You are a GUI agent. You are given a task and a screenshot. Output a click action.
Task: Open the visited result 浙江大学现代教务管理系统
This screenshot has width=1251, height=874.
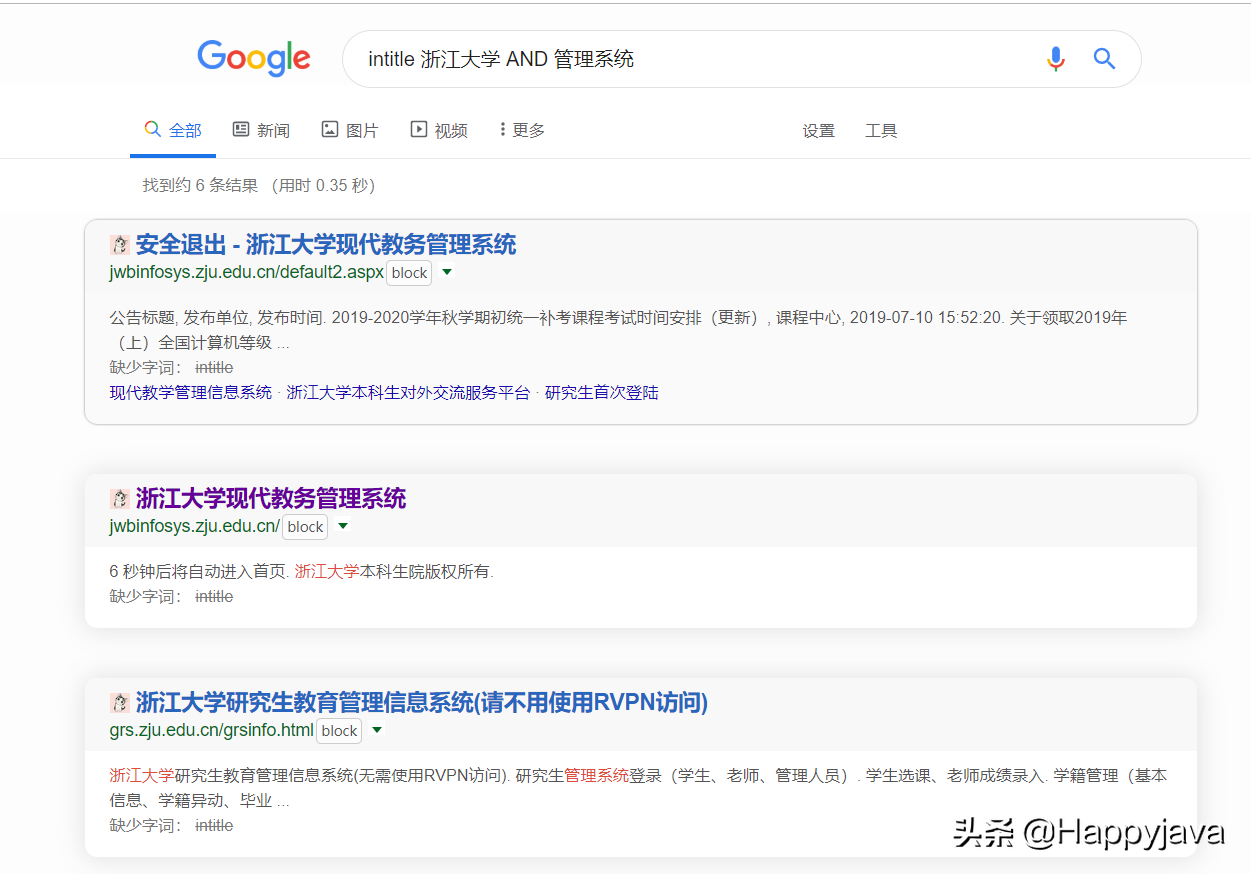click(x=271, y=499)
